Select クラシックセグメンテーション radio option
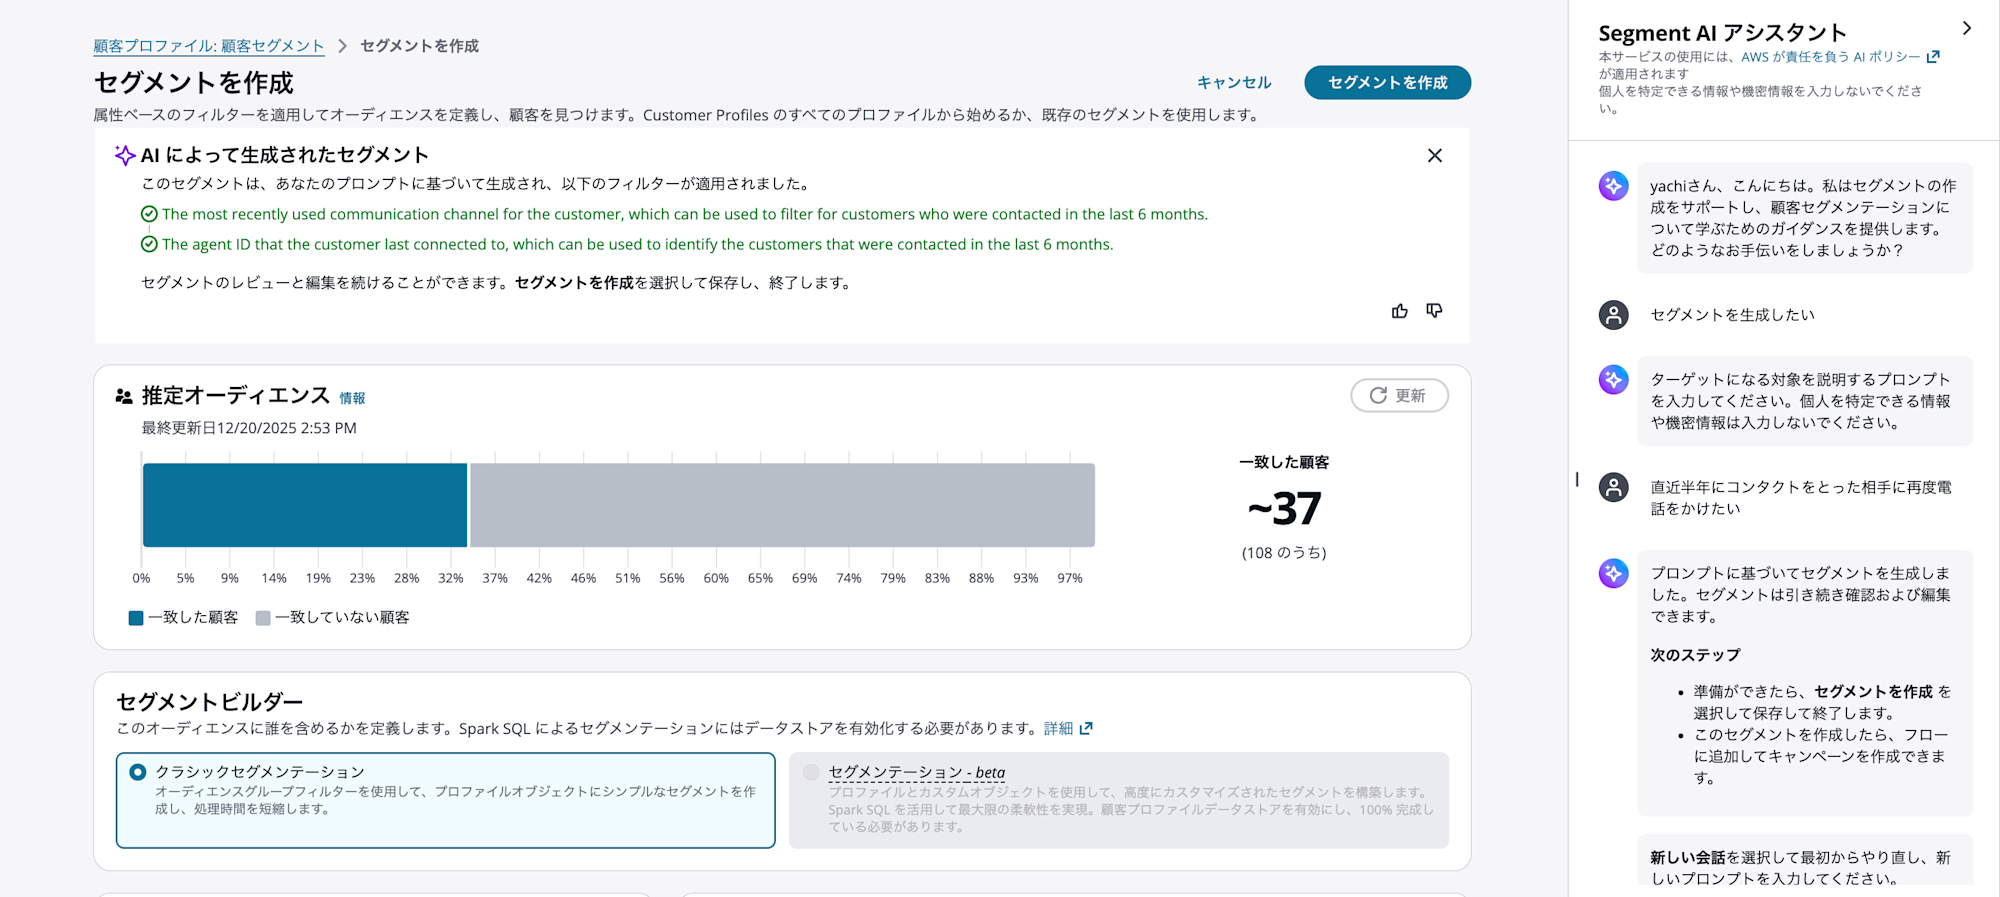2000x897 pixels. (138, 772)
